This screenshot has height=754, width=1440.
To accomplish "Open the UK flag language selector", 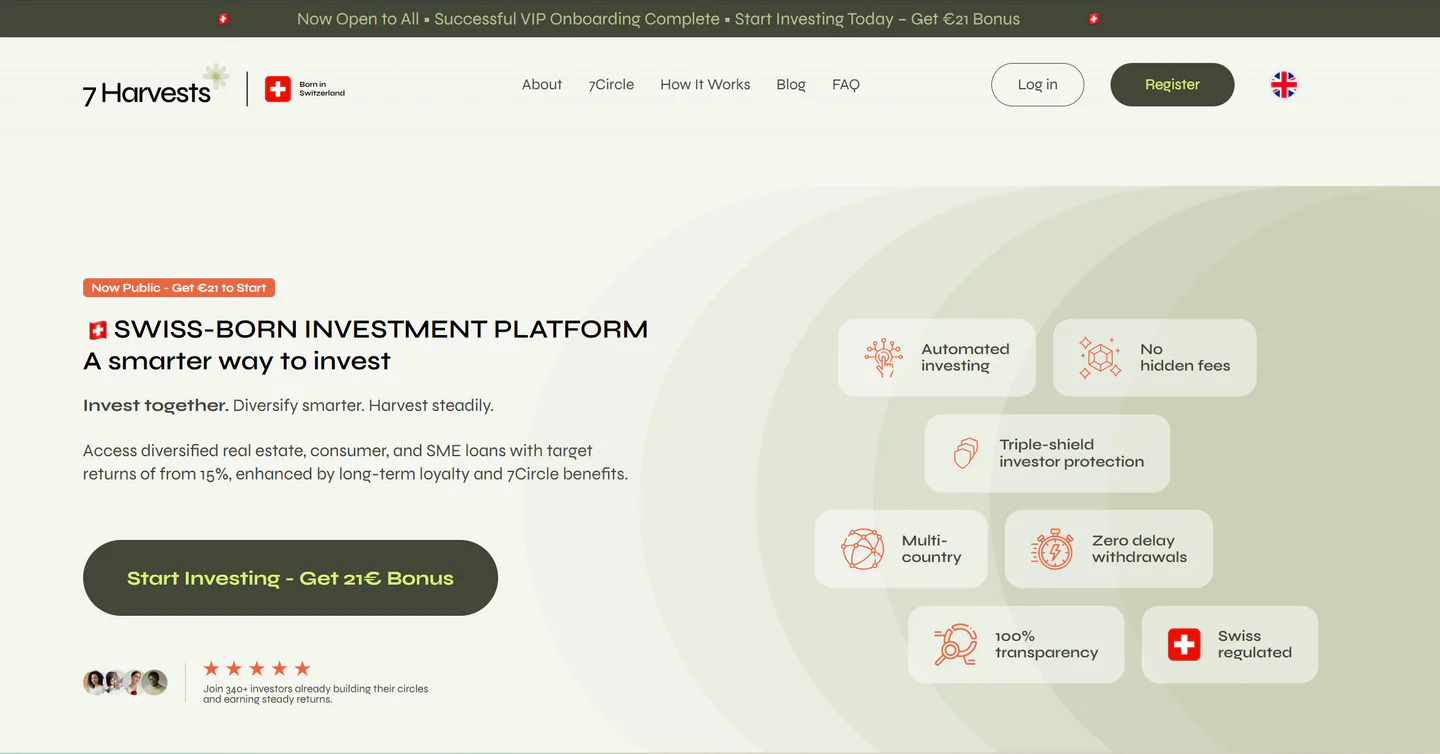I will tap(1284, 85).
